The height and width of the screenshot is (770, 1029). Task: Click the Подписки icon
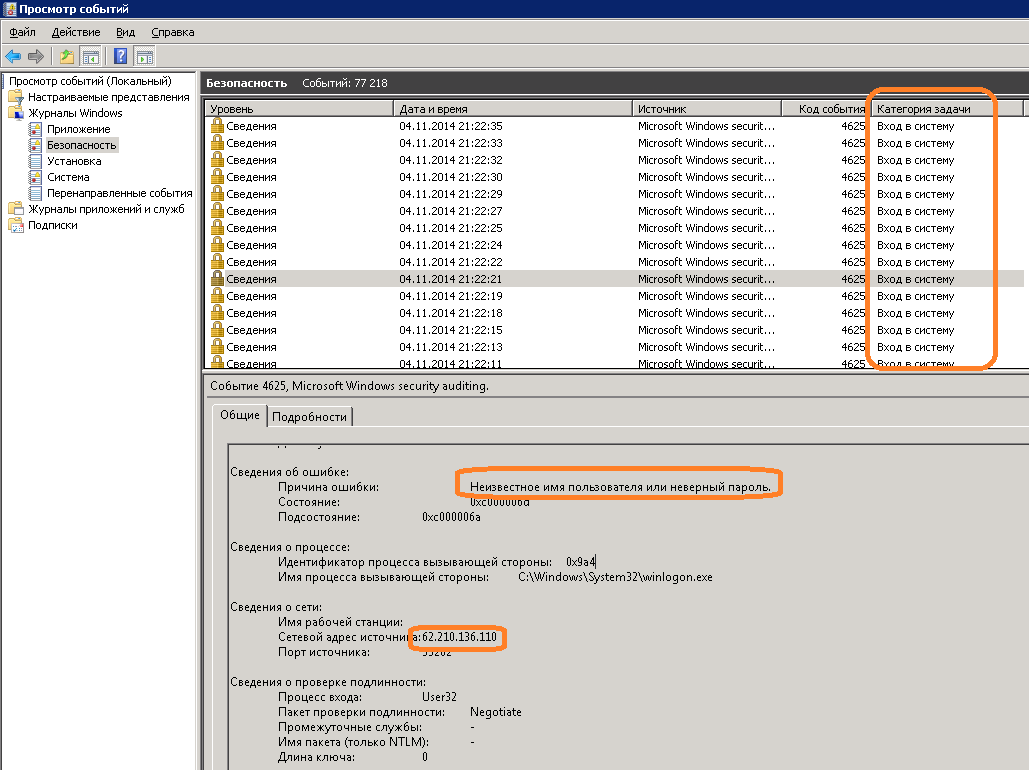coord(16,225)
